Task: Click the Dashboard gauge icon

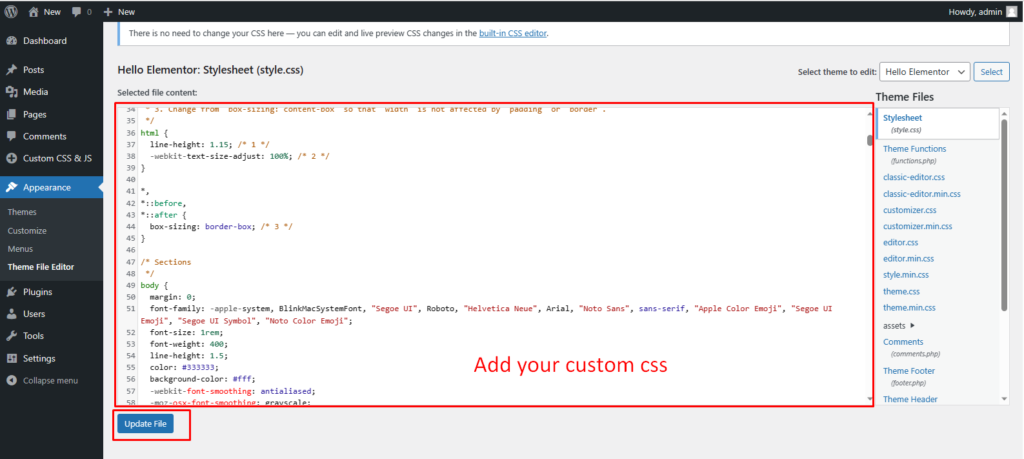Action: (x=11, y=40)
